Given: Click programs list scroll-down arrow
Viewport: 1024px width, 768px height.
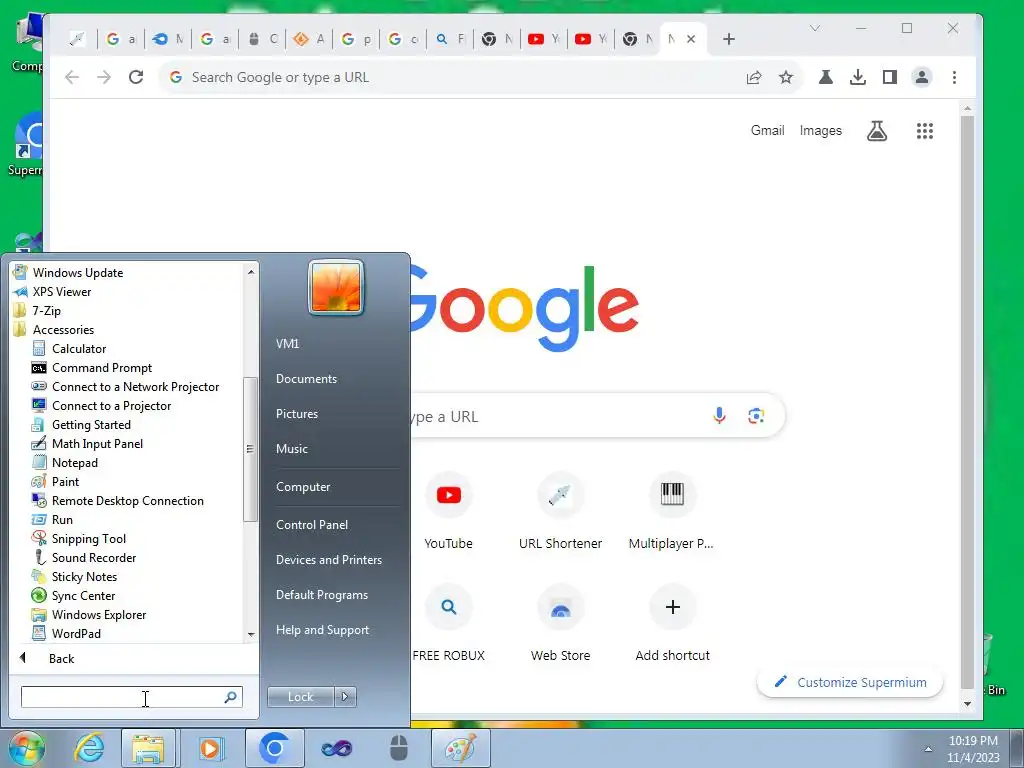Looking at the screenshot, I should 251,634.
